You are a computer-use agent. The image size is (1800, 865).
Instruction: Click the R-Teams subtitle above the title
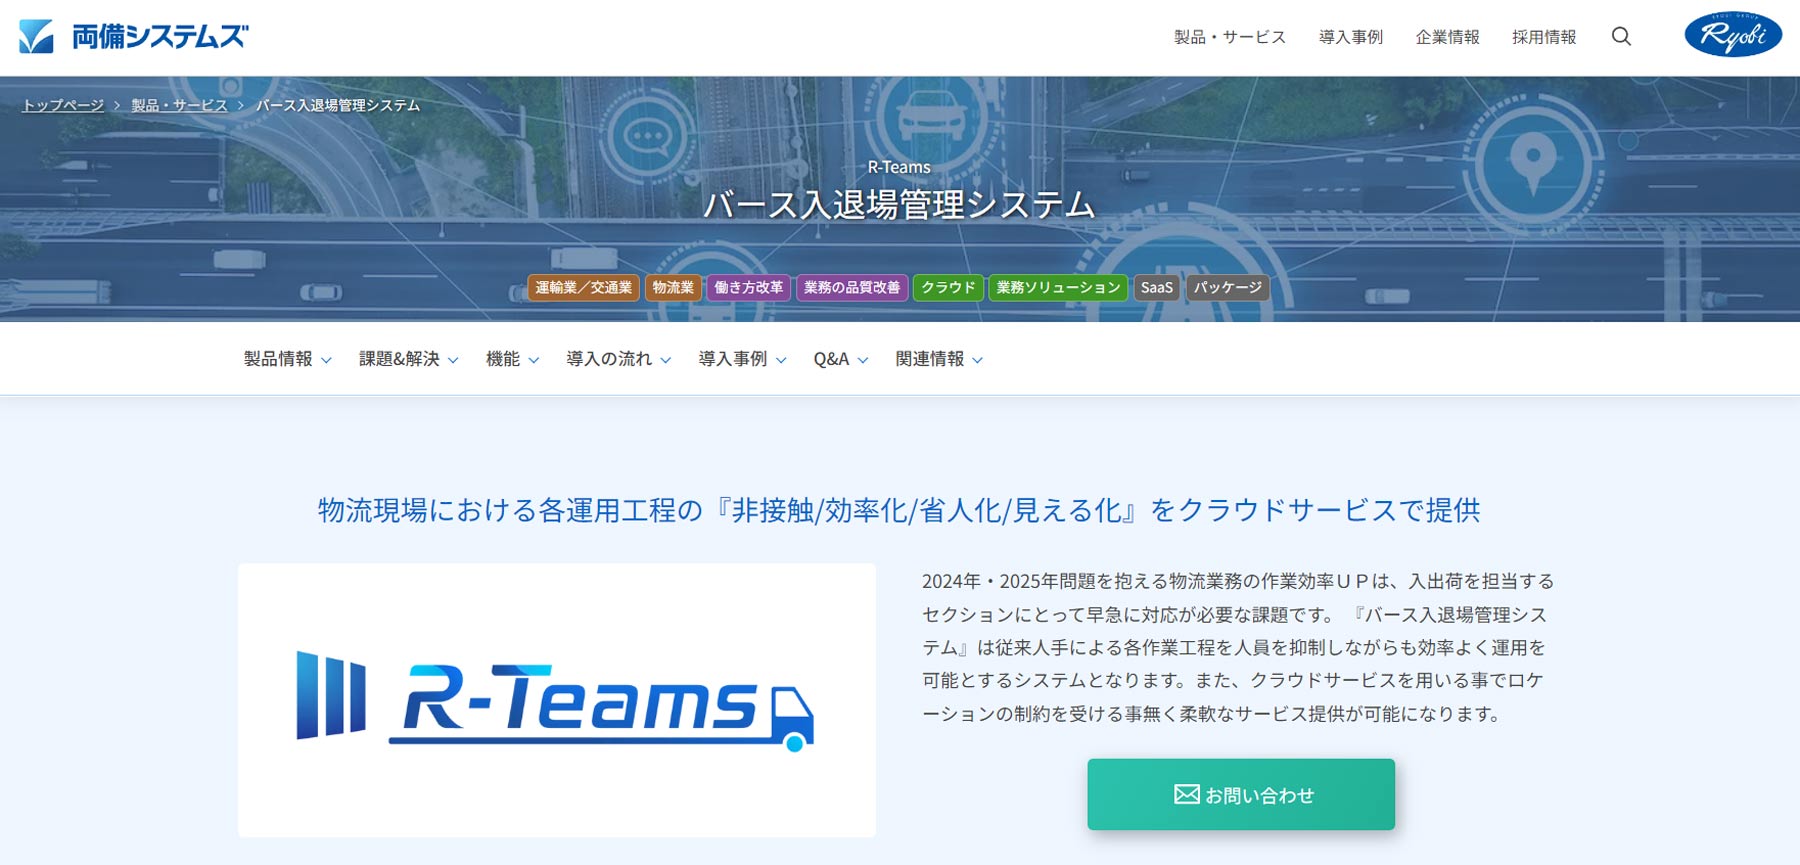(899, 167)
